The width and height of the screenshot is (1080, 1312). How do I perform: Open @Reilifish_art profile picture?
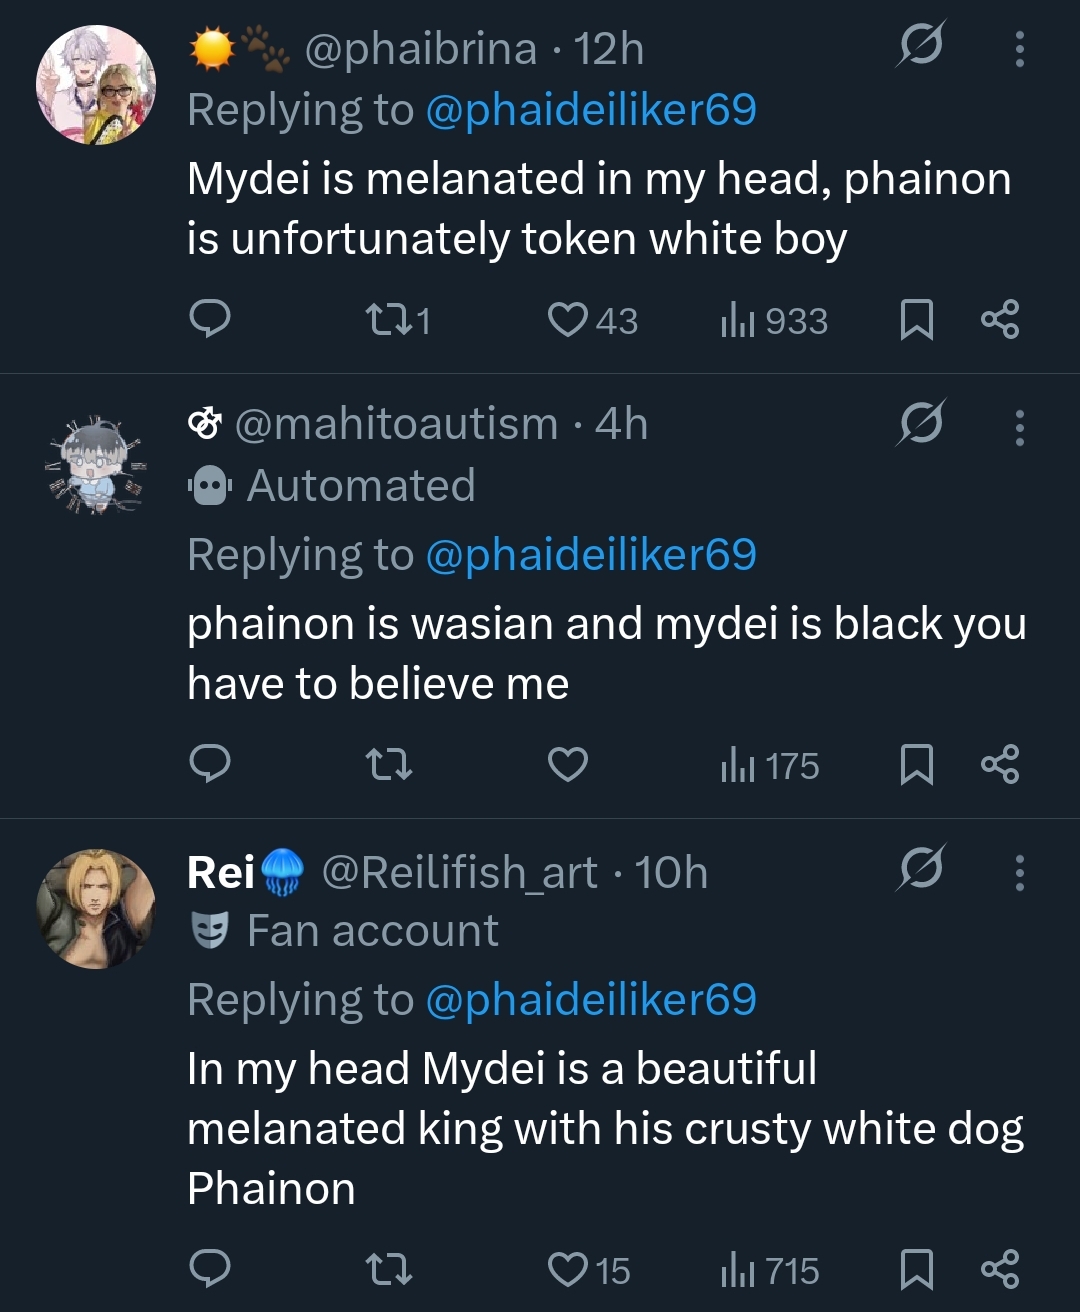[96, 909]
